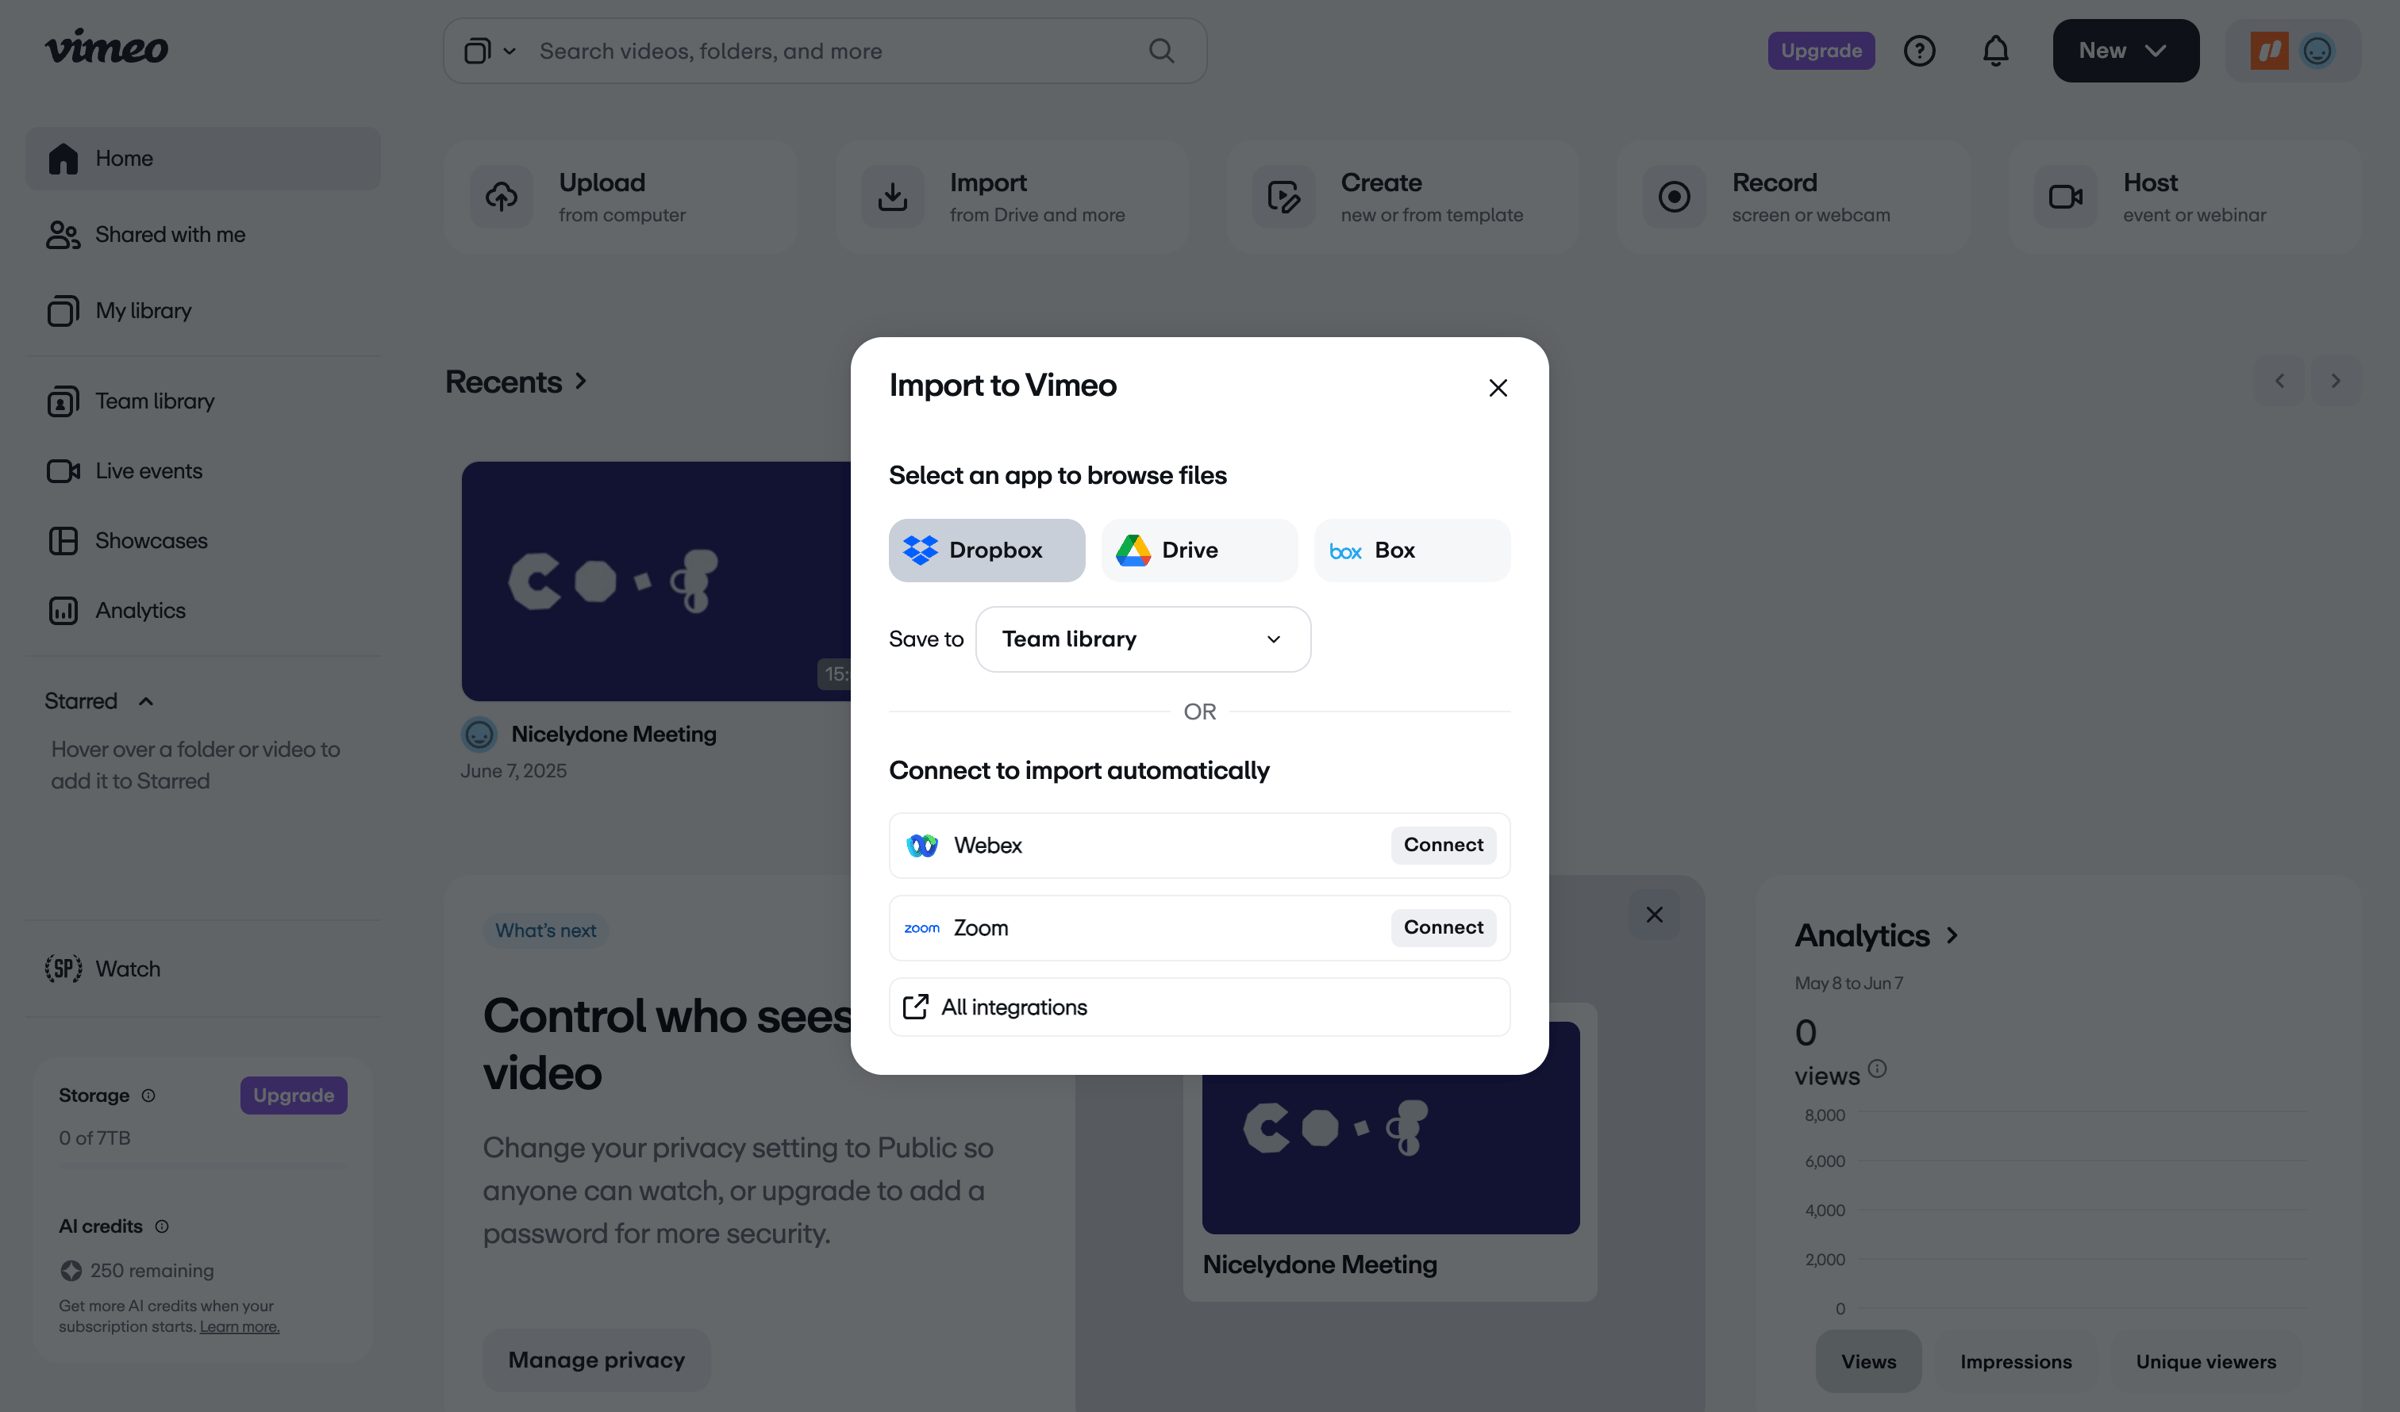Viewport: 2400px width, 1412px height.
Task: Open Showcases
Action: [x=203, y=540]
